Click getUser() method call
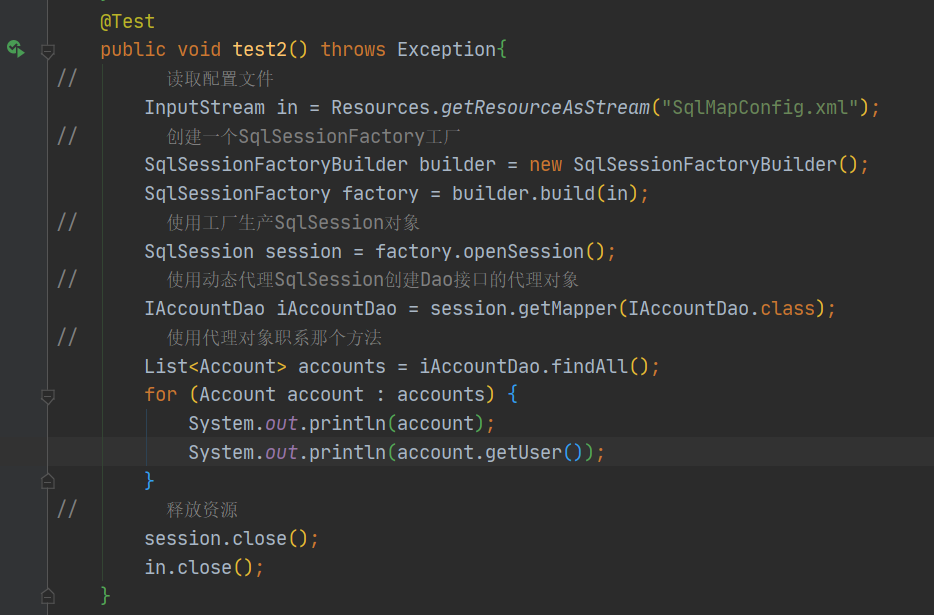934x615 pixels. (x=534, y=453)
